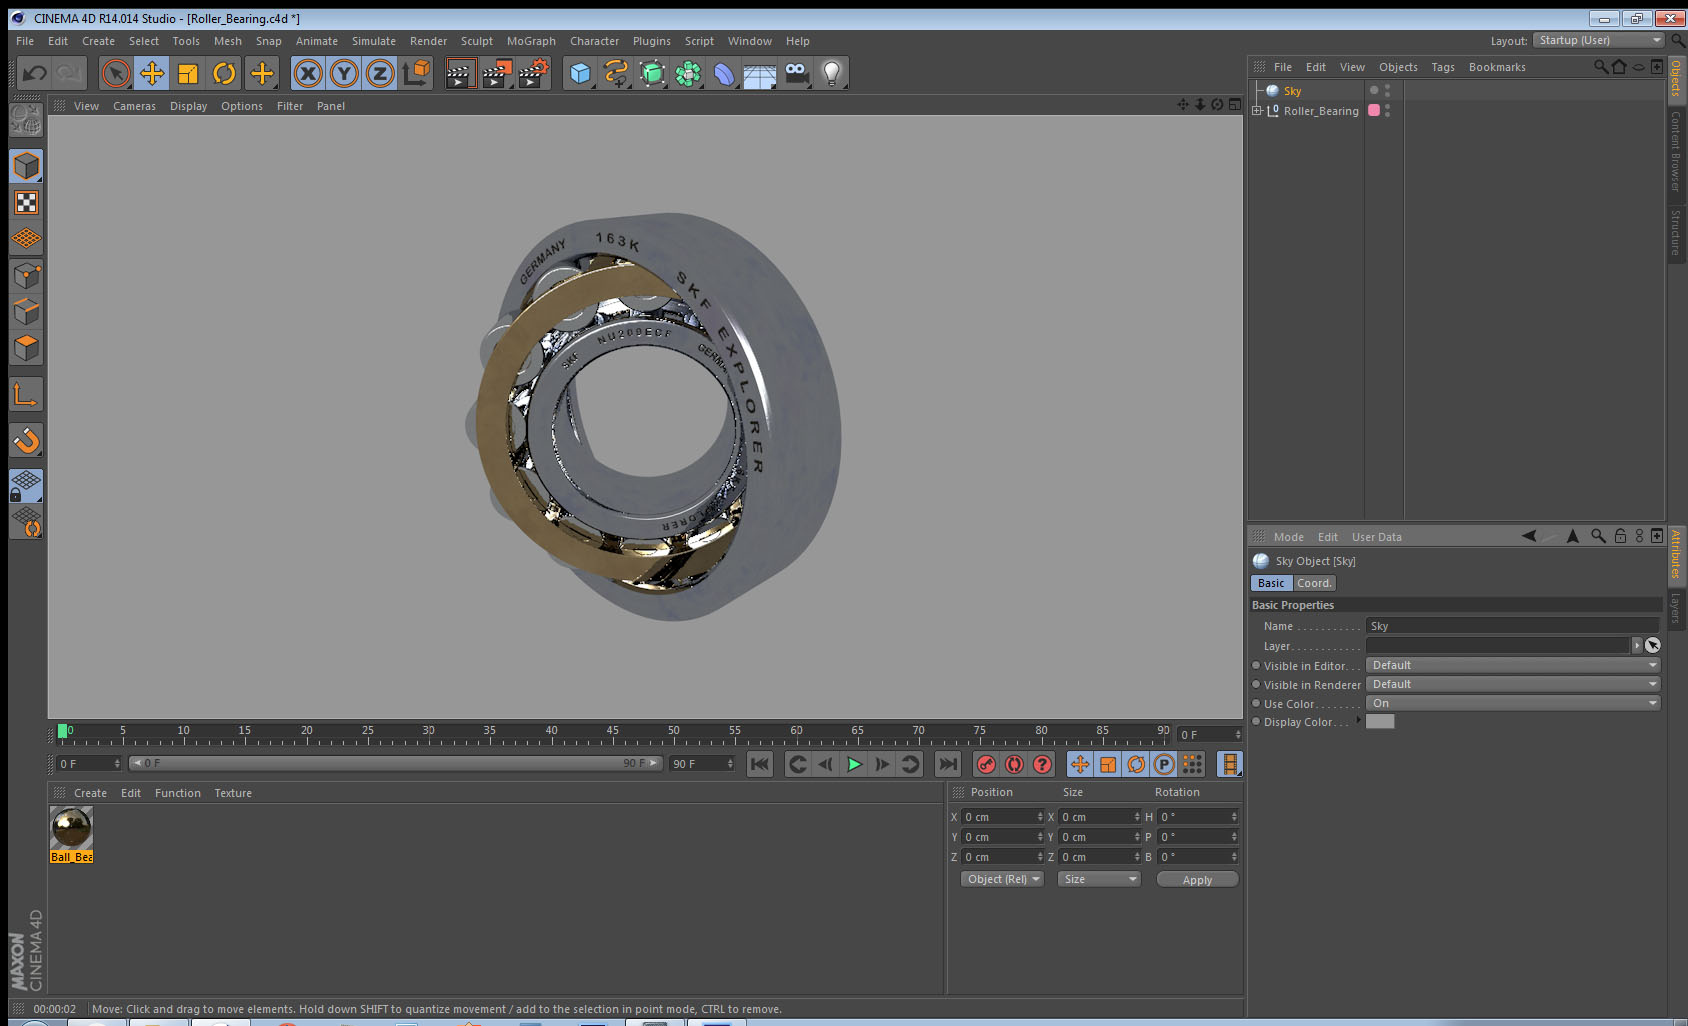The width and height of the screenshot is (1688, 1026).
Task: Toggle Autokeying button
Action: pos(1014,764)
